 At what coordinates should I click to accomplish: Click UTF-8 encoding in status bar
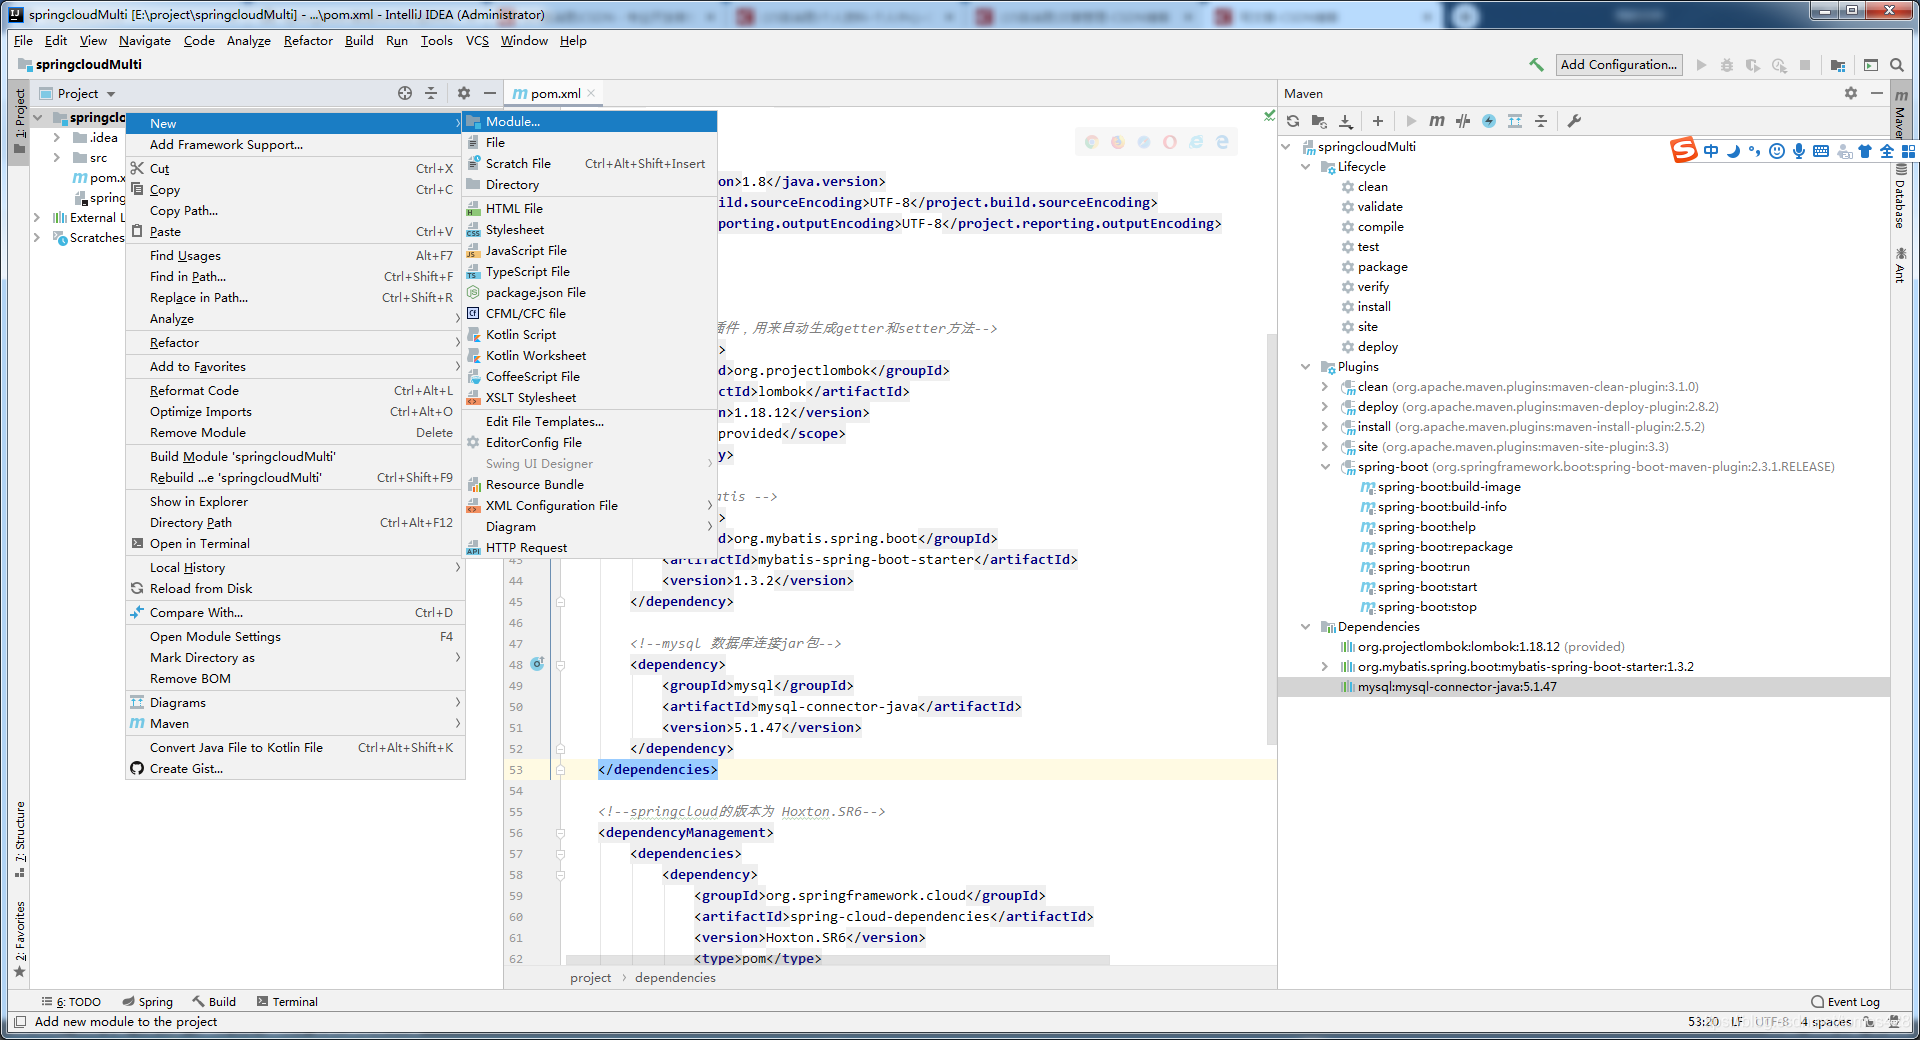1772,1021
